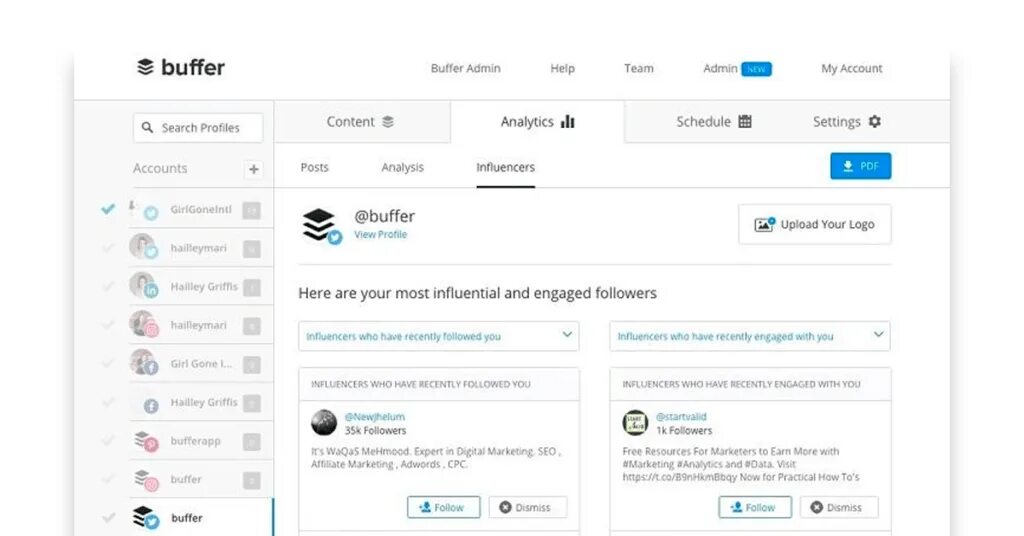The width and height of the screenshot is (1024, 536).
Task: Click person icon in @Newjhelum Follow button
Action: click(424, 507)
